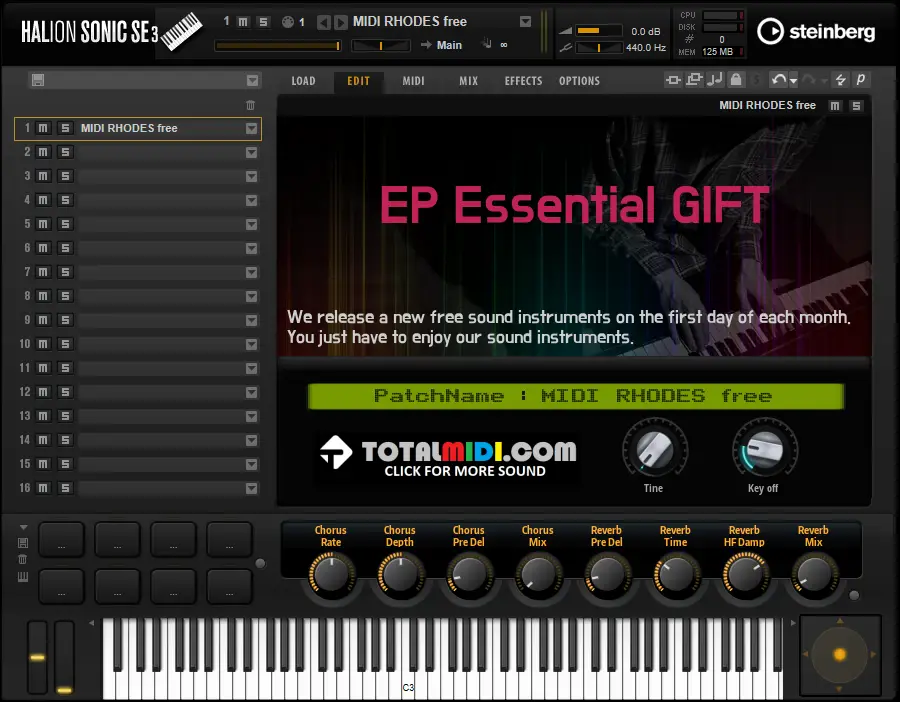The height and width of the screenshot is (702, 900).
Task: Open slot 7 program load dropdown
Action: pyautogui.click(x=251, y=273)
